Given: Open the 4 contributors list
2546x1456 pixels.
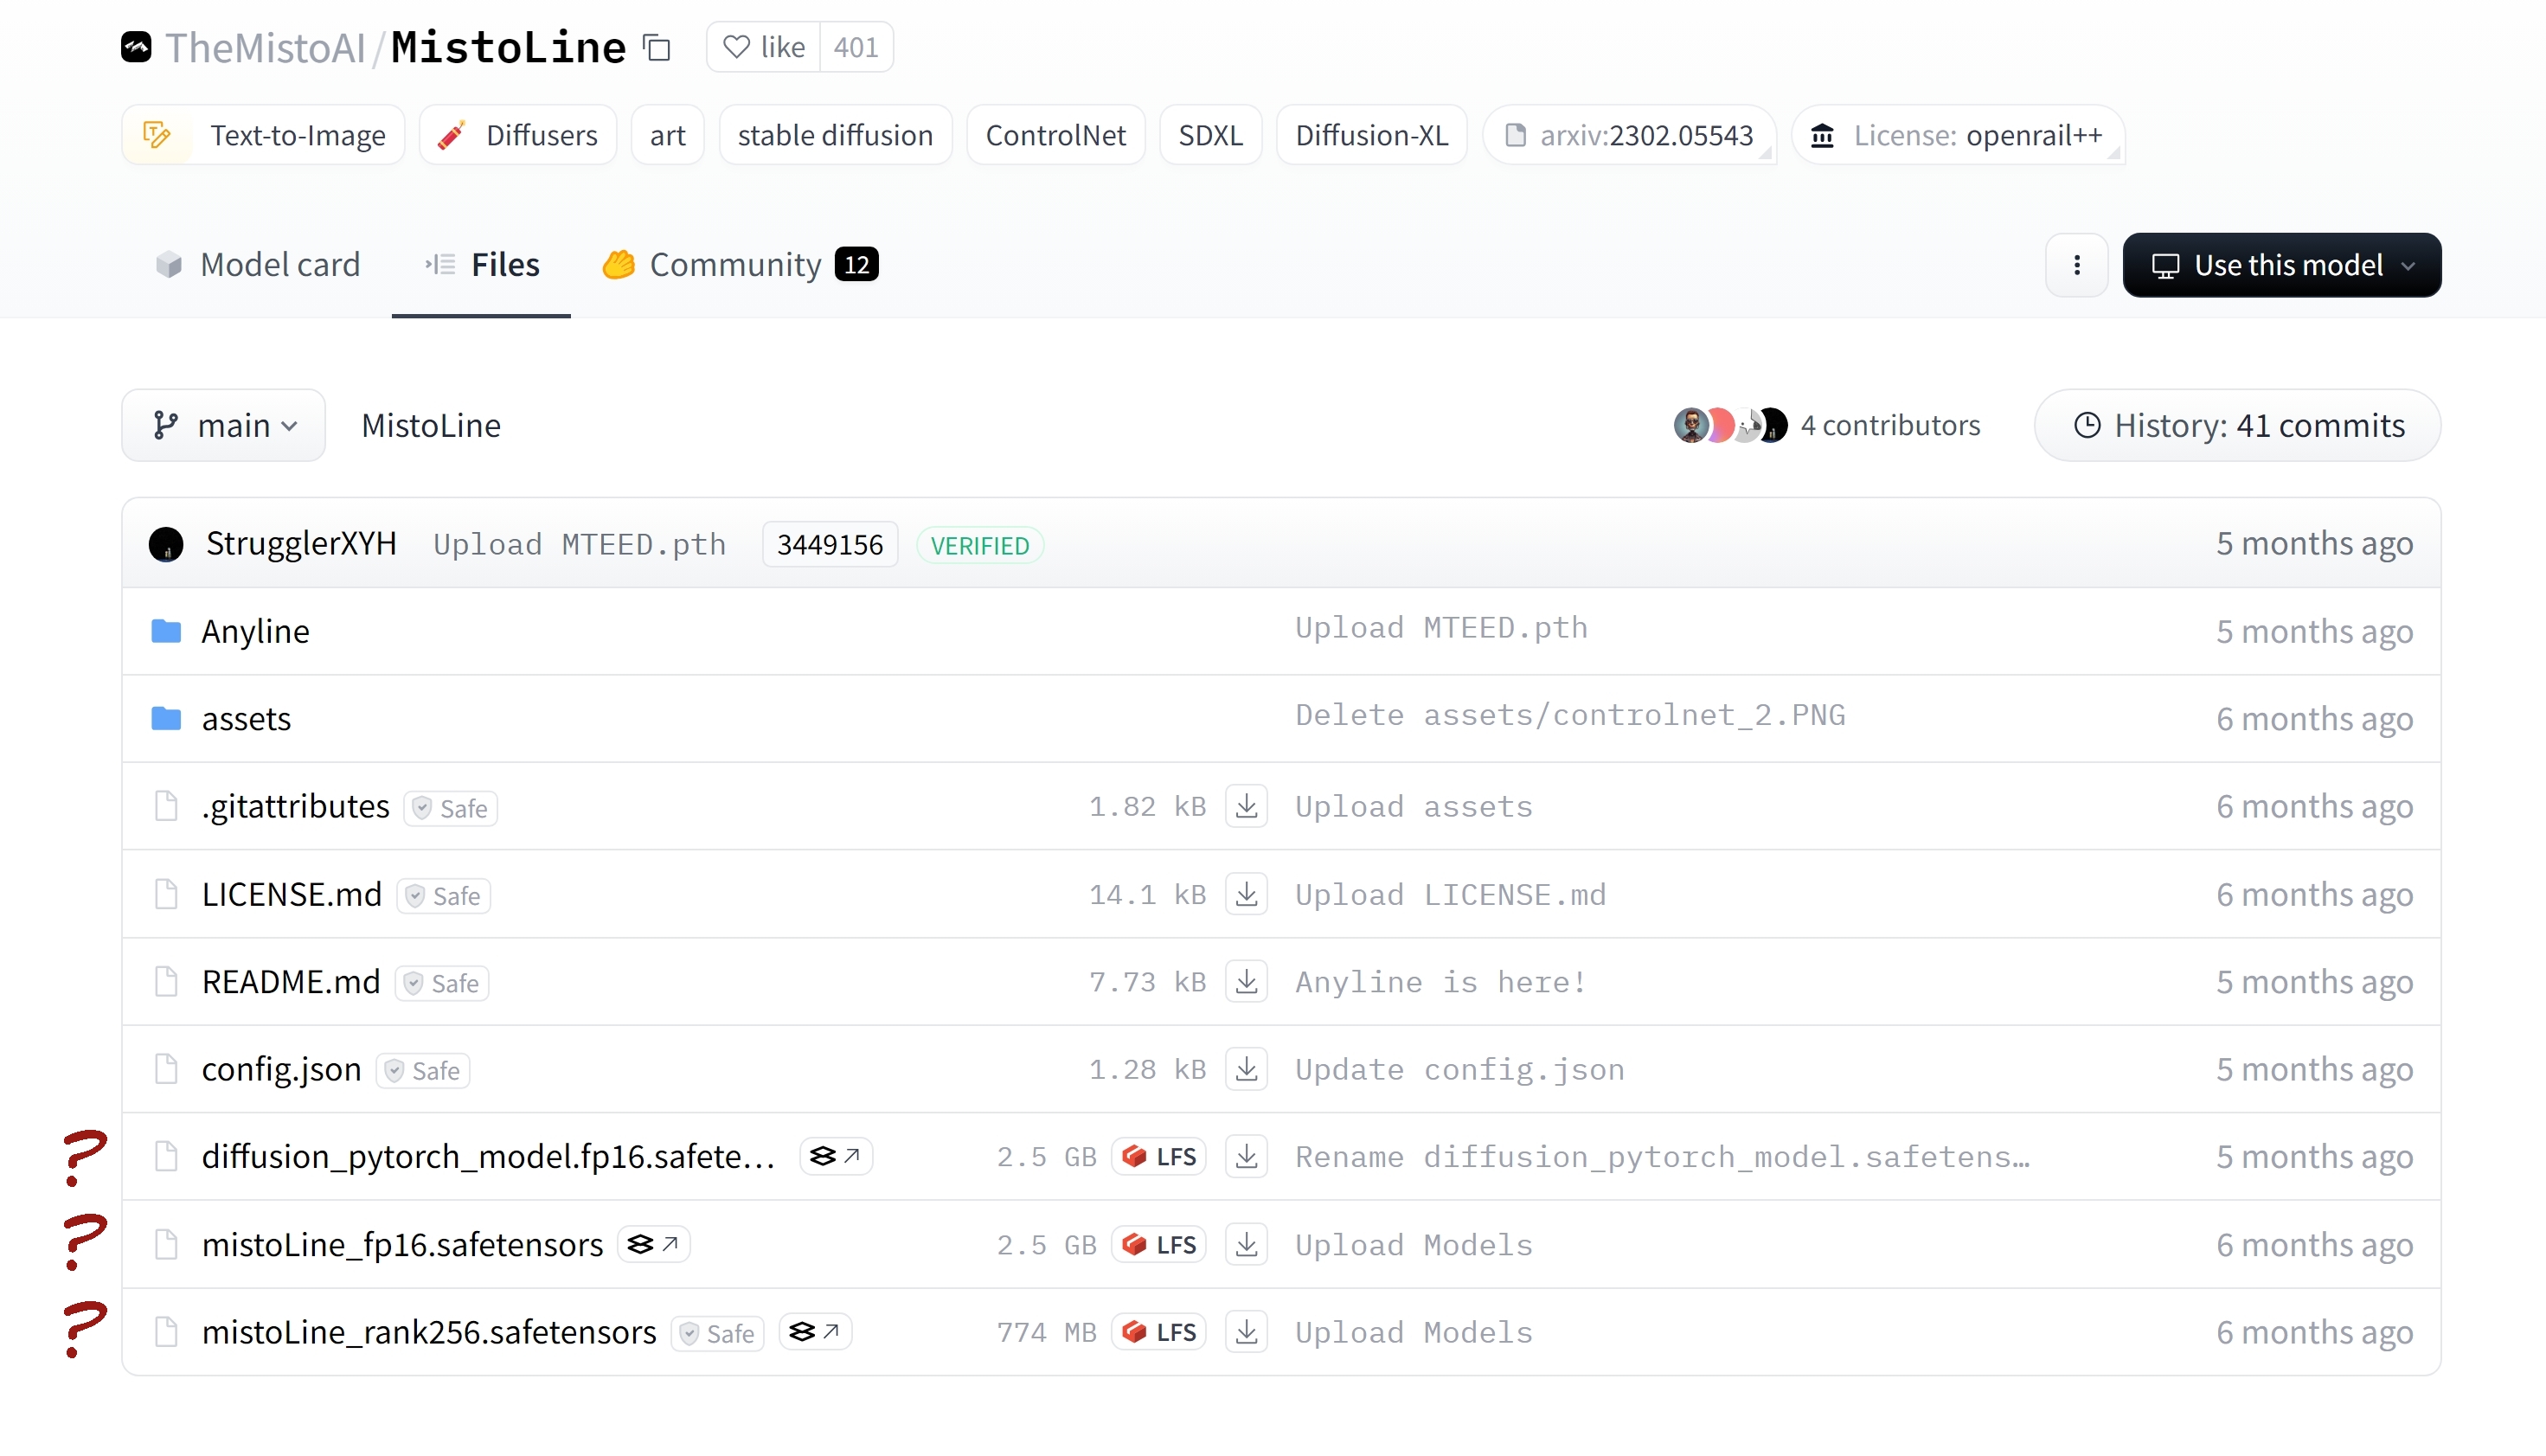Looking at the screenshot, I should (x=1890, y=425).
